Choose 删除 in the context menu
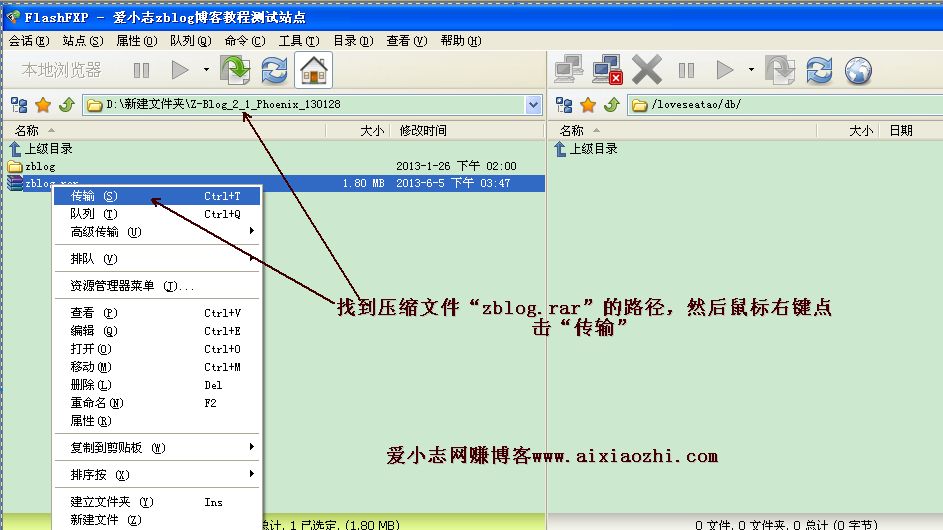 [x=157, y=386]
